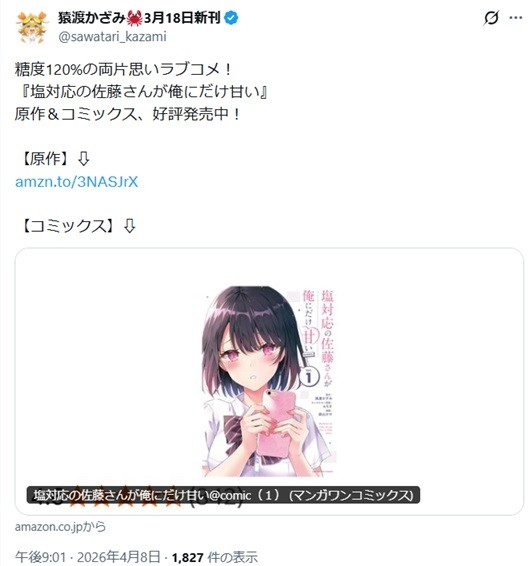Click the Grok slash-circle icon
Image resolution: width=531 pixels, height=566 pixels.
(x=491, y=18)
